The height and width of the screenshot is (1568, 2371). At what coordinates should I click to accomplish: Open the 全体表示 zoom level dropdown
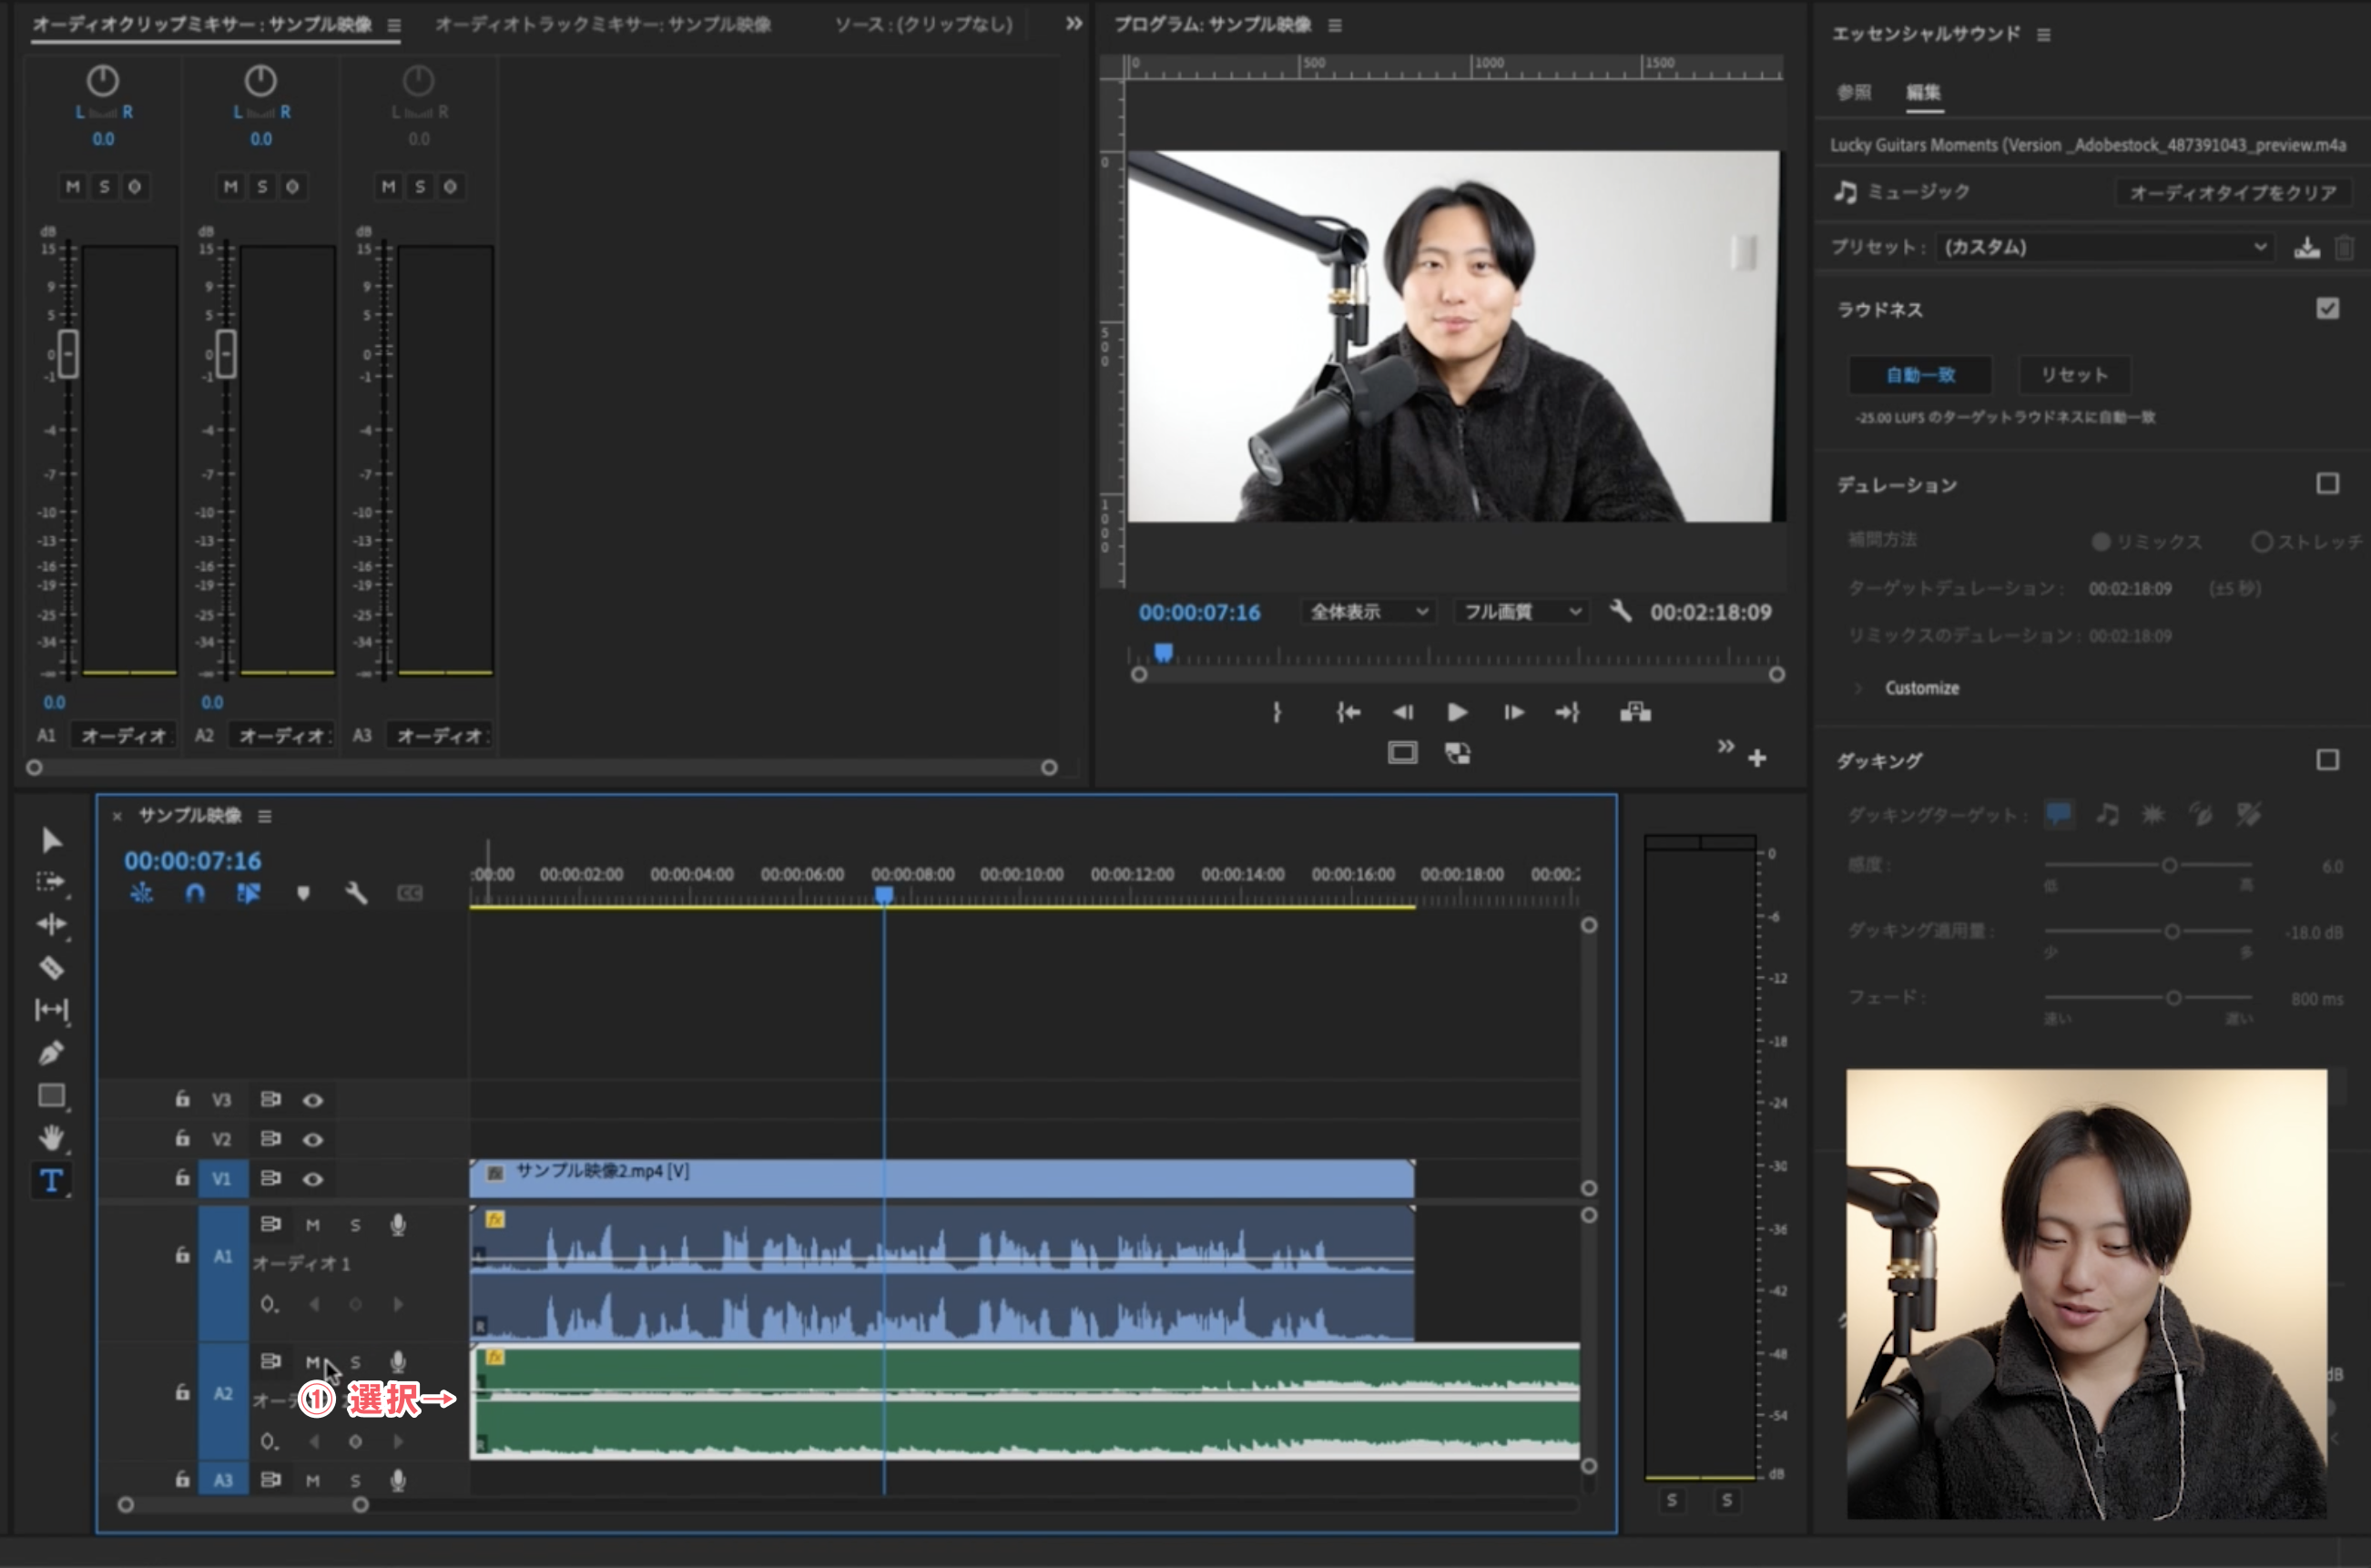point(1368,611)
